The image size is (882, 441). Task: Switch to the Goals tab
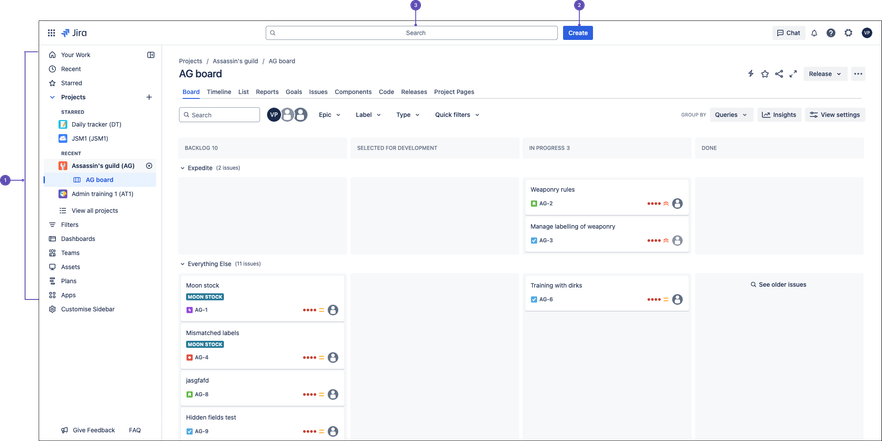(x=294, y=92)
